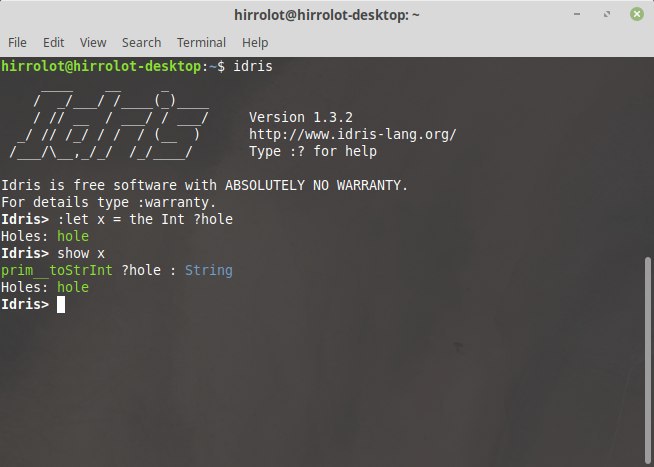Click the http://www.idris-lang.org/ URL text
654x467 pixels.
pos(352,134)
